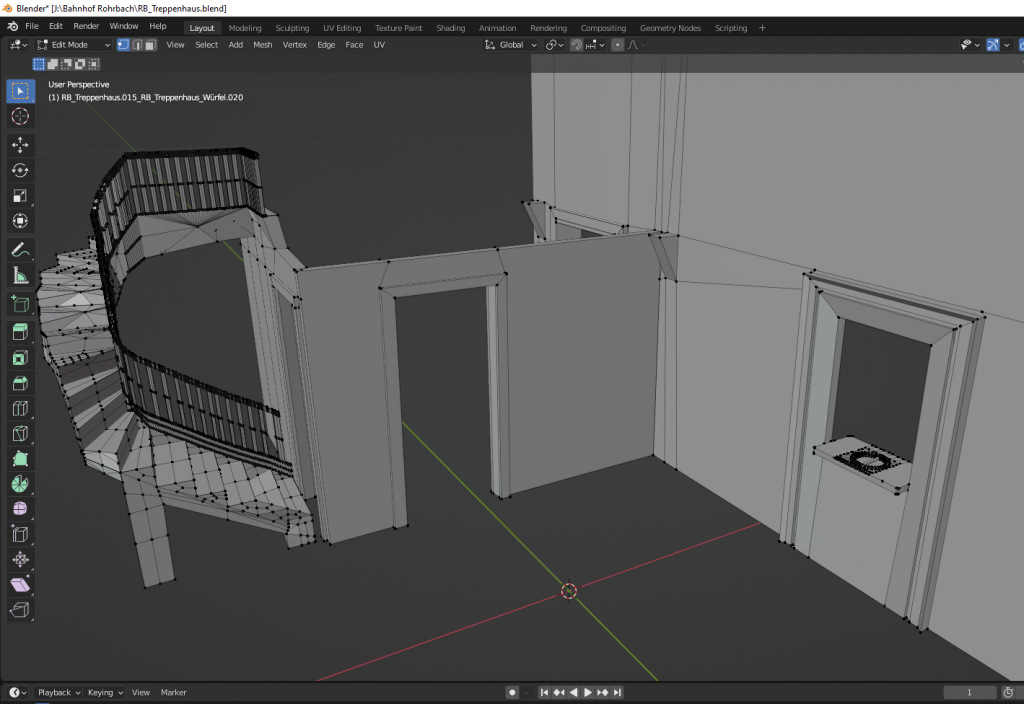Expand the Playback dropdown in timeline
1024x704 pixels.
(x=59, y=692)
